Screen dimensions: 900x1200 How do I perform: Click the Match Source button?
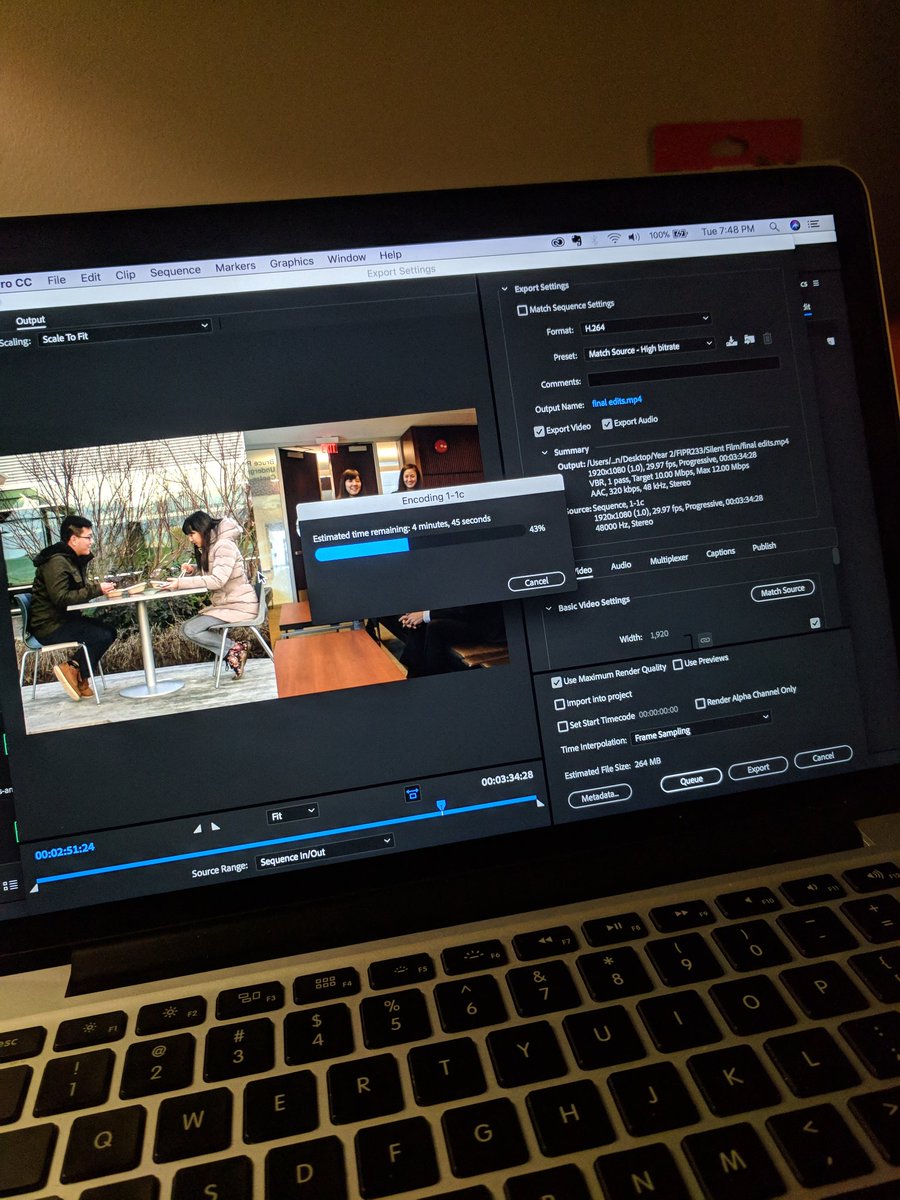point(782,590)
